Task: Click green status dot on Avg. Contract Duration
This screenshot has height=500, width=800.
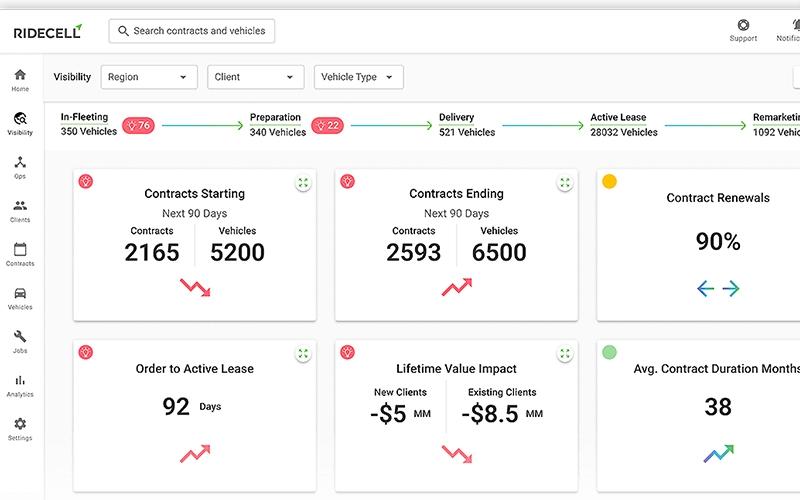Action: [609, 352]
